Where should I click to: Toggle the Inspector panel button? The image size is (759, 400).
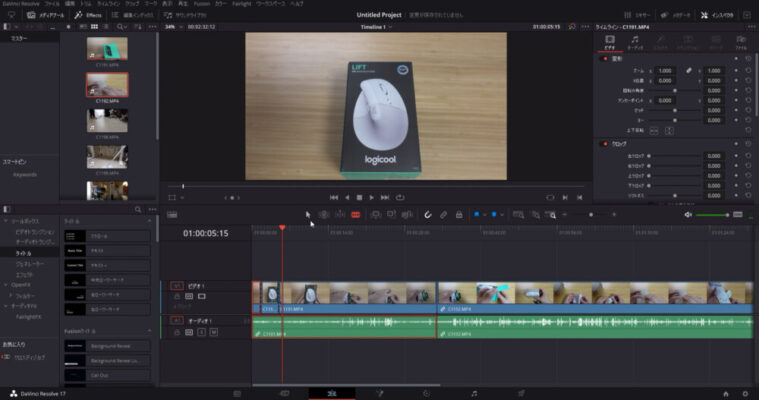click(x=717, y=15)
